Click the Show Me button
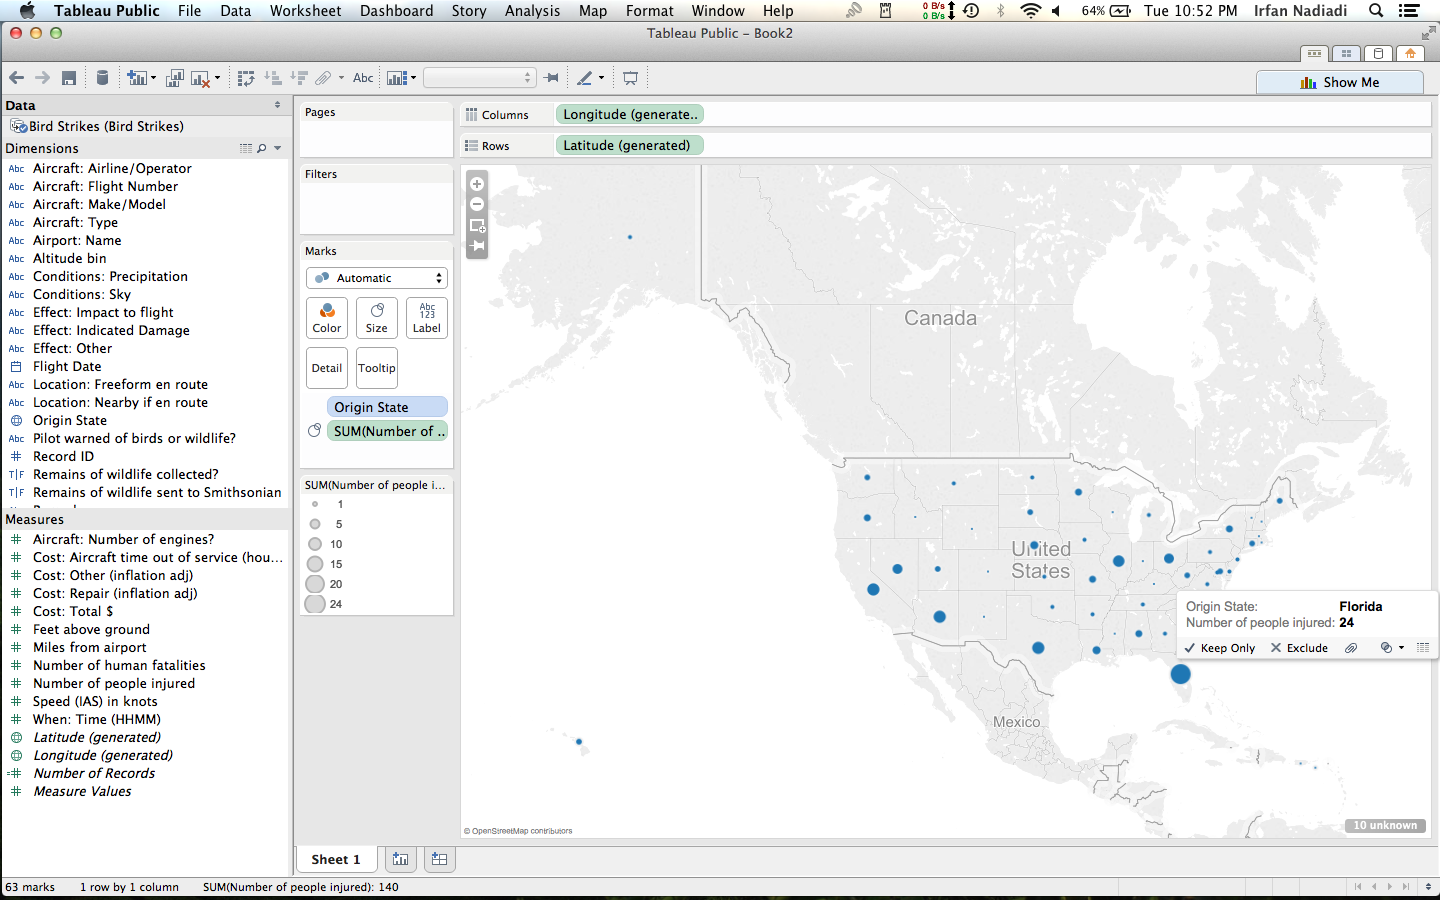 [x=1340, y=82]
